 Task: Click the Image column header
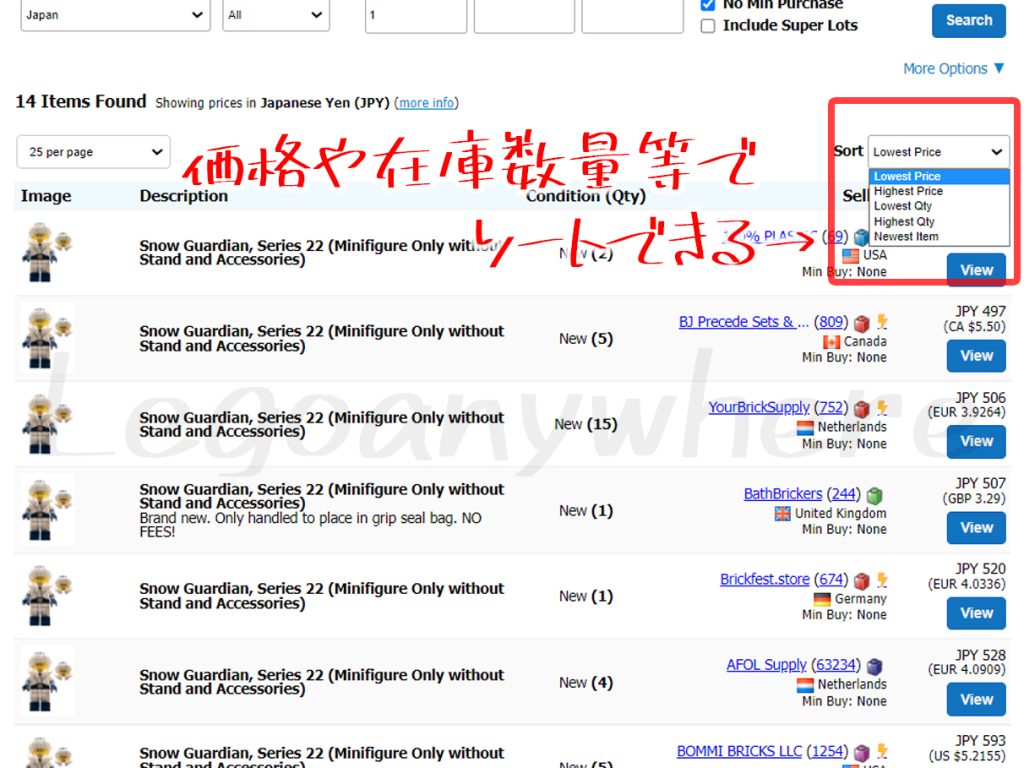(x=46, y=196)
